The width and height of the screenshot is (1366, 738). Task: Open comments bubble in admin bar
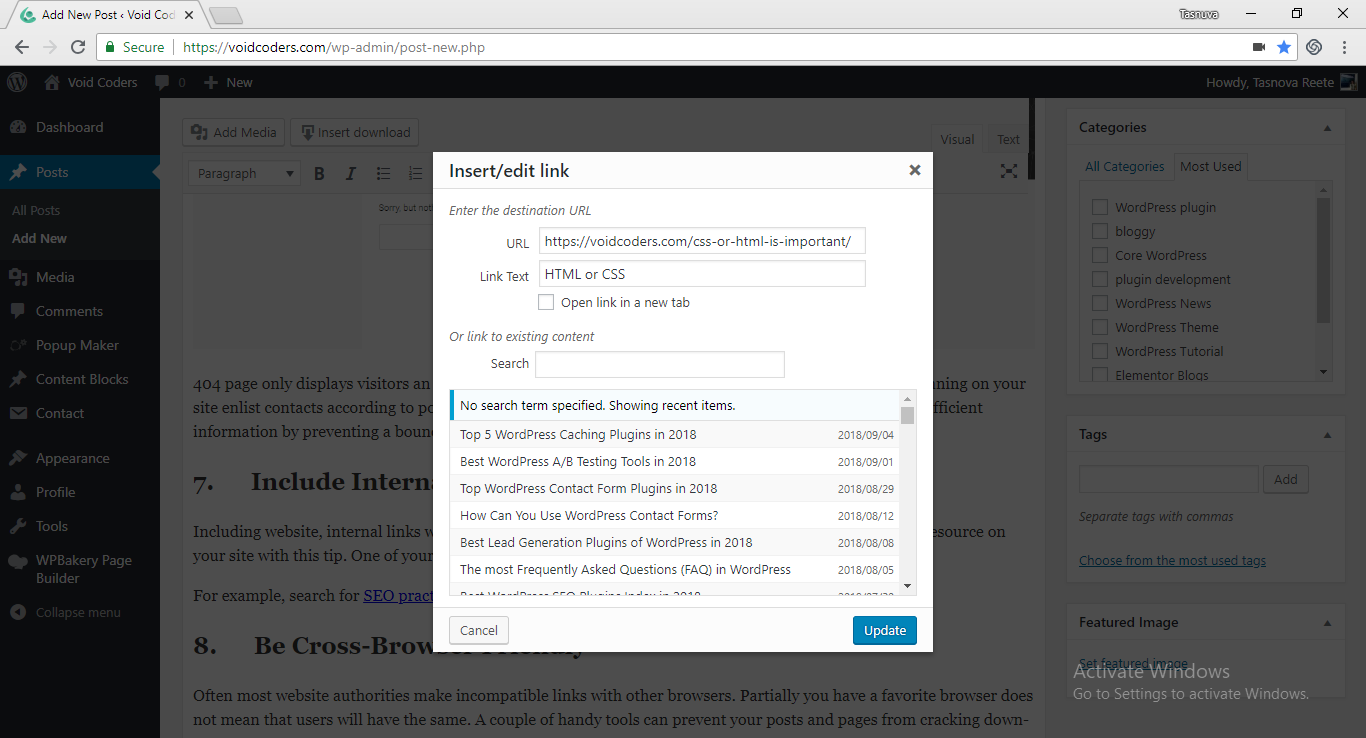point(170,82)
